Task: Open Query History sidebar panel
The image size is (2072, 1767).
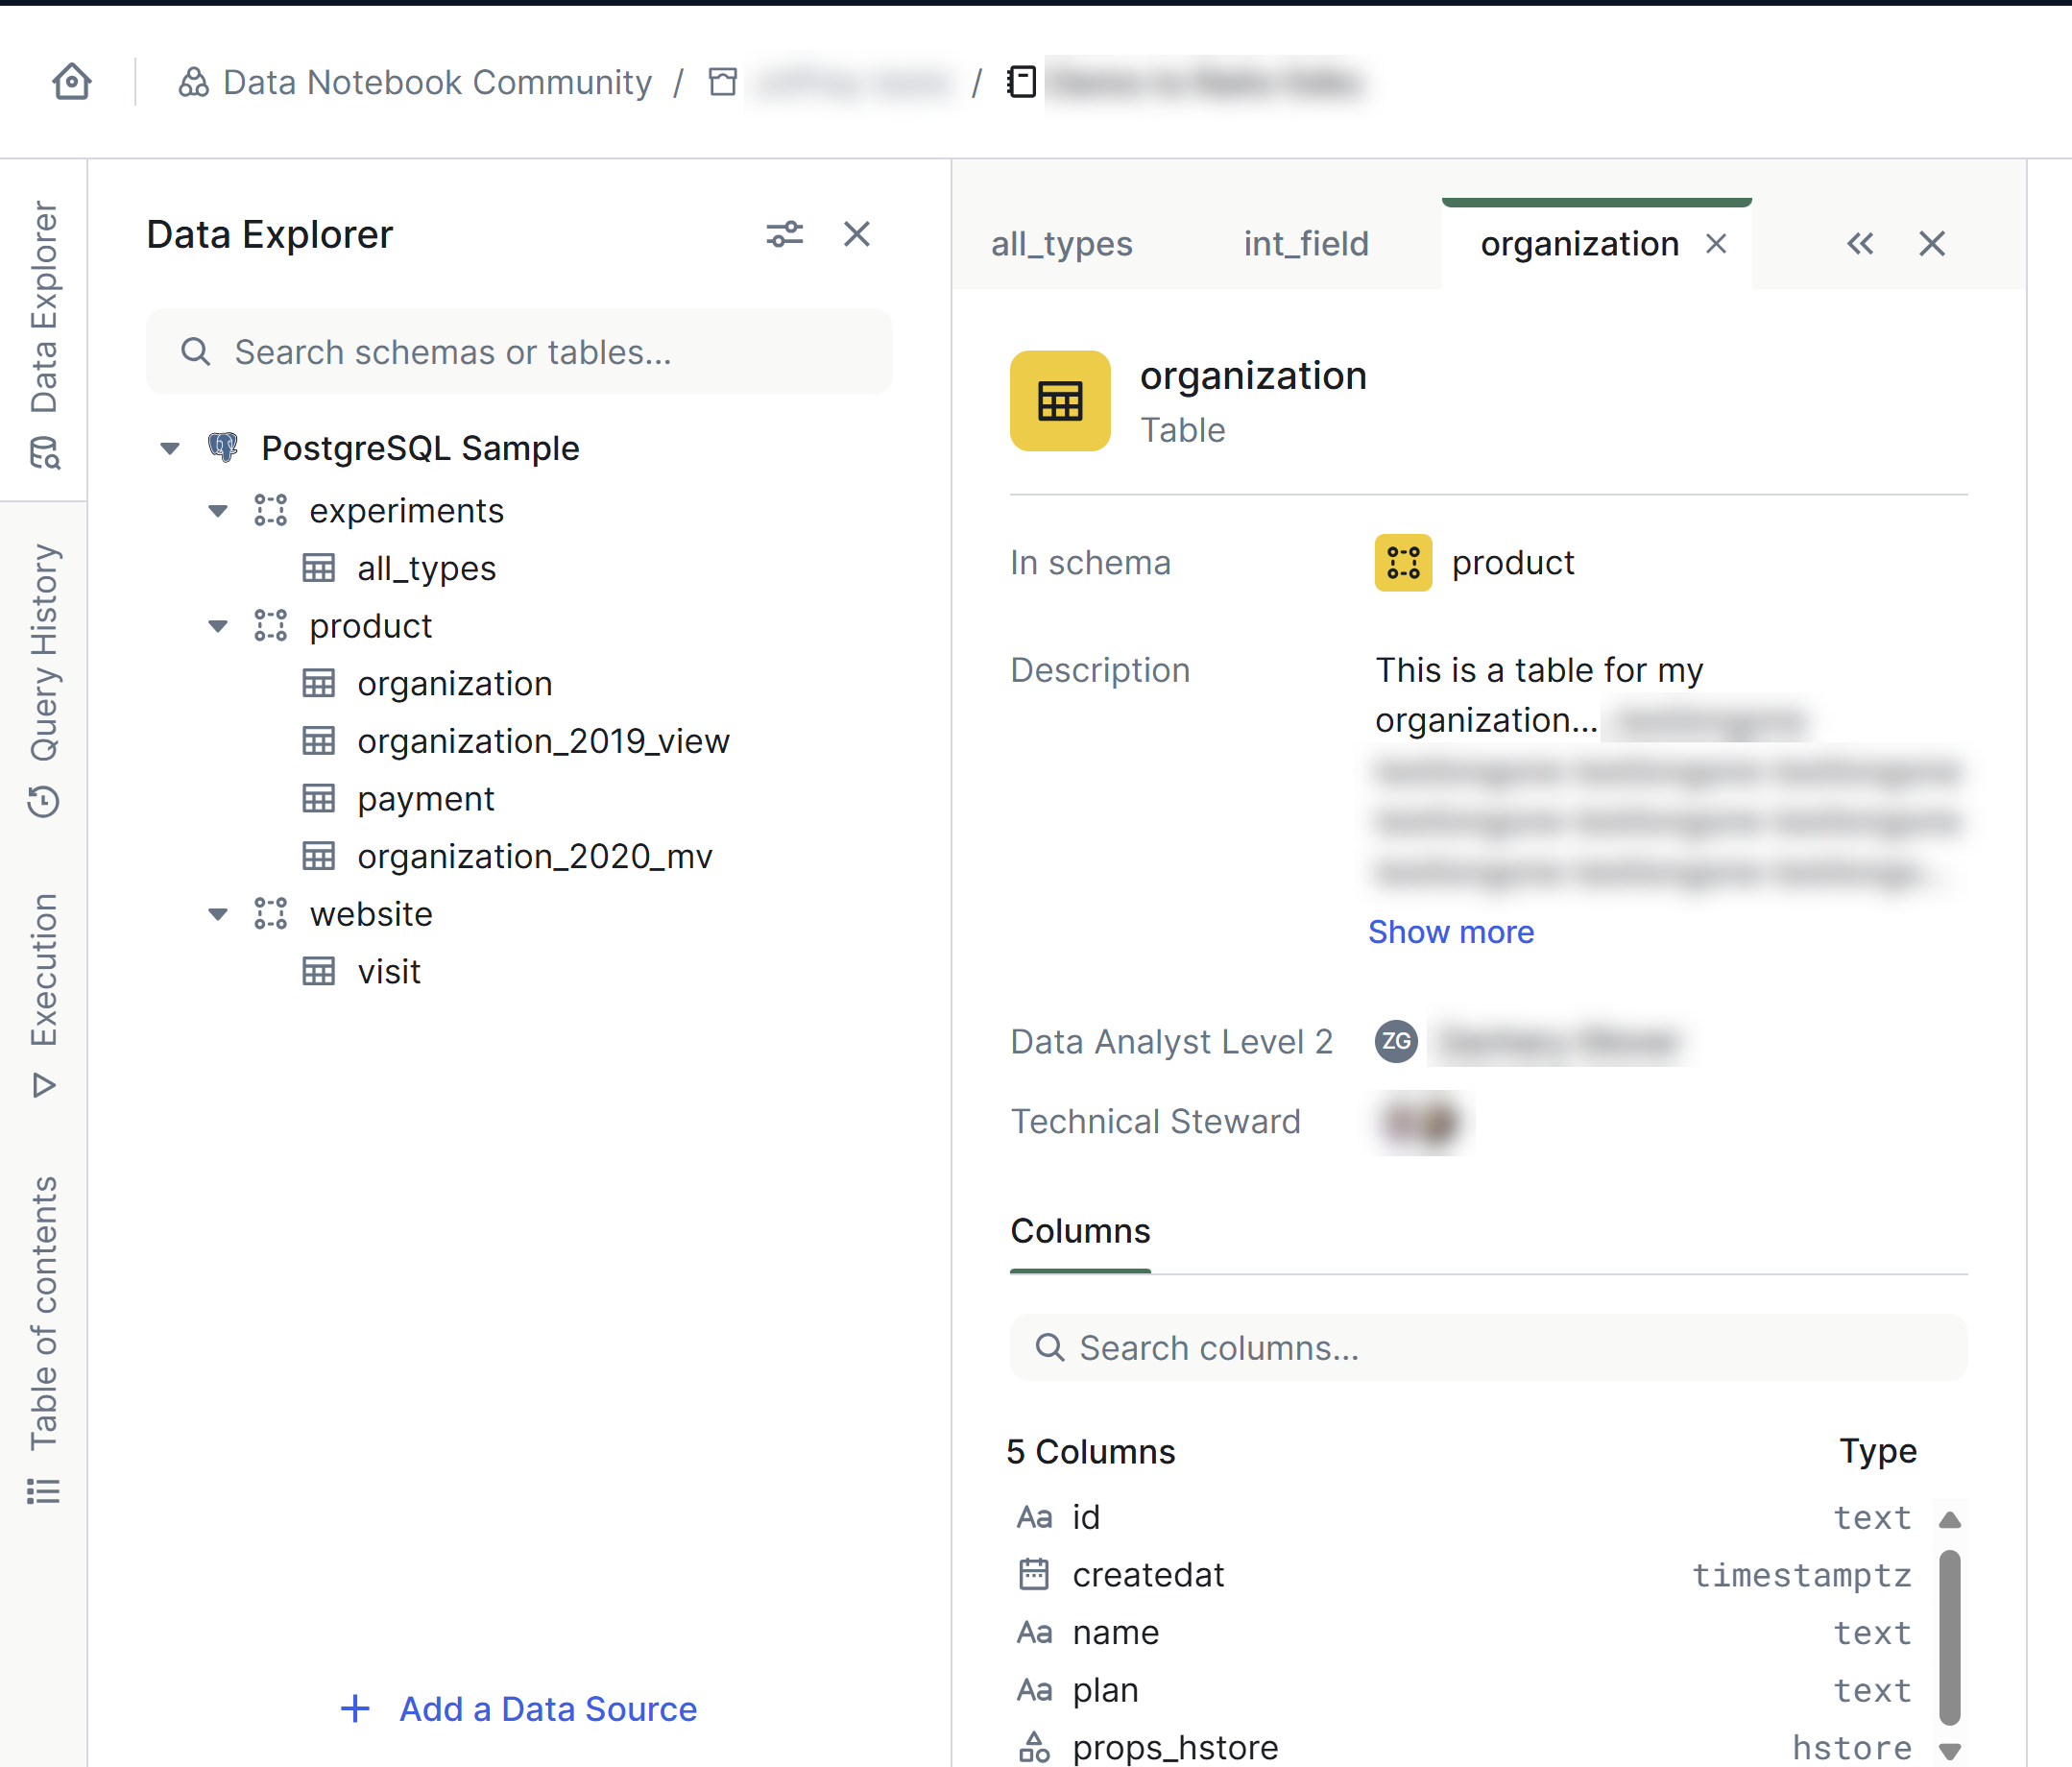Action: point(44,680)
